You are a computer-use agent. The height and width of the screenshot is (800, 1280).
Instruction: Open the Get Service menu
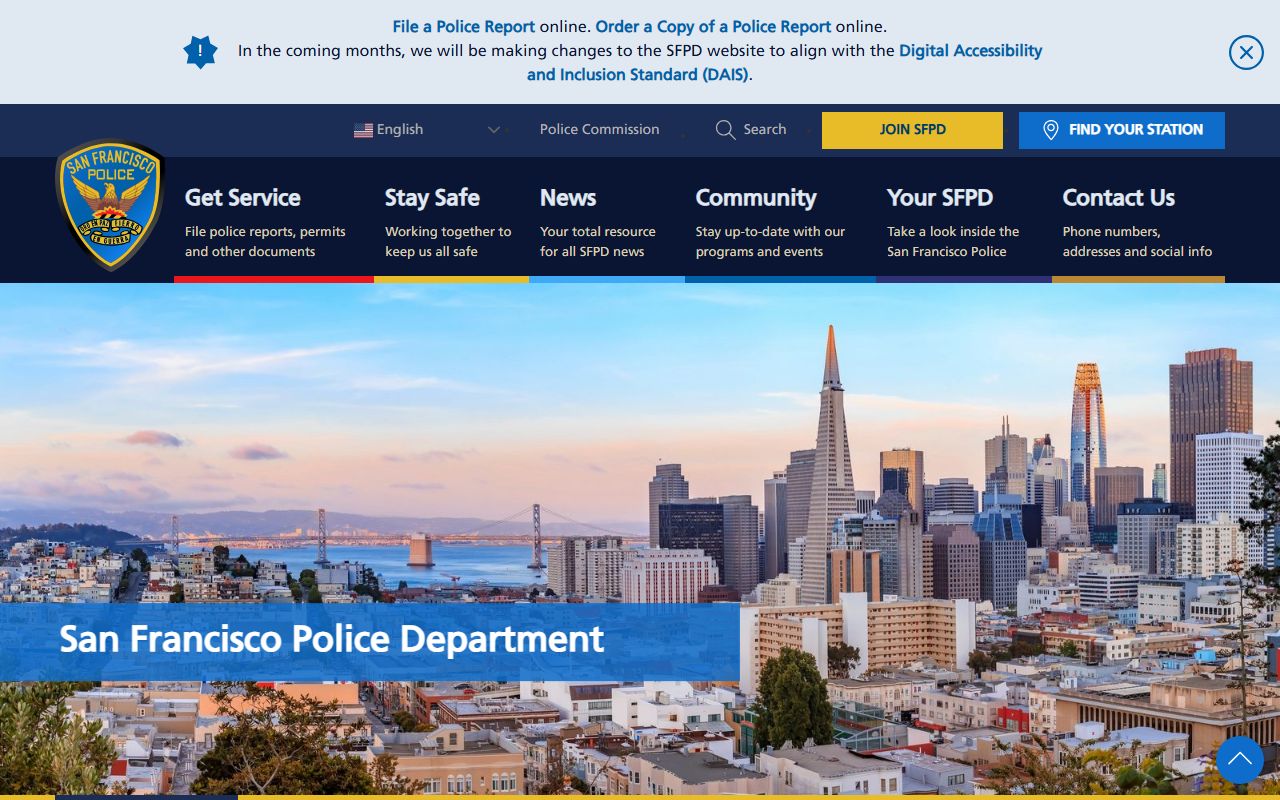pyautogui.click(x=242, y=198)
